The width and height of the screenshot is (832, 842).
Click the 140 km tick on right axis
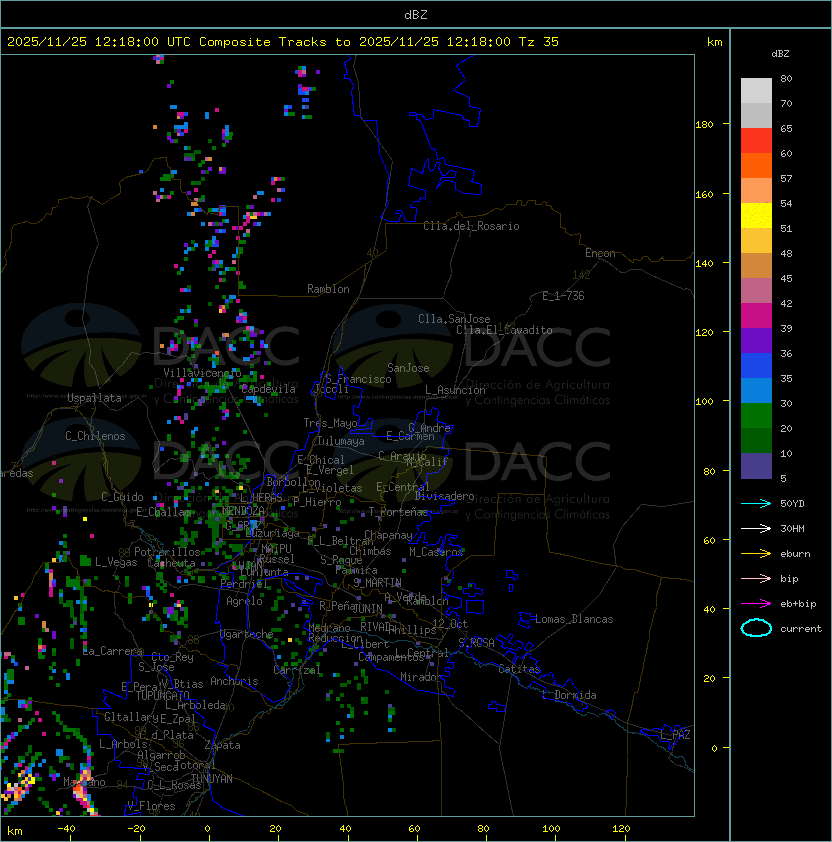click(x=704, y=263)
